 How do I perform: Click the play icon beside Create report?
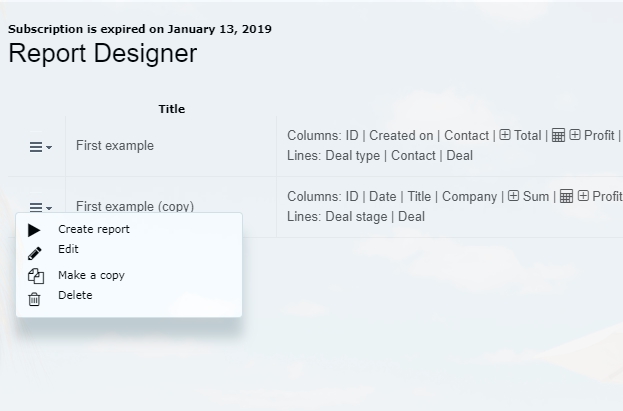[34, 230]
